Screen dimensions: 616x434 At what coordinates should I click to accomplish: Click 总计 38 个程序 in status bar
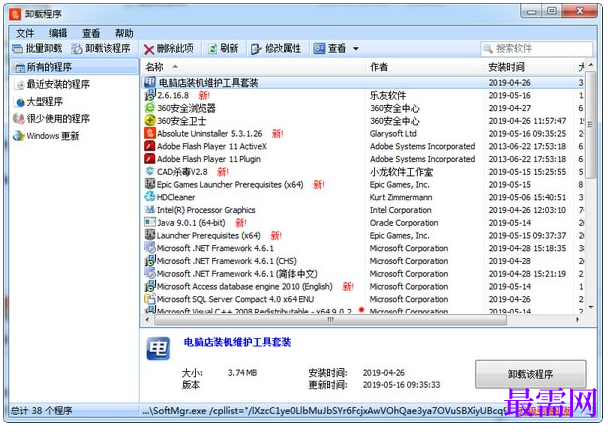pos(41,411)
